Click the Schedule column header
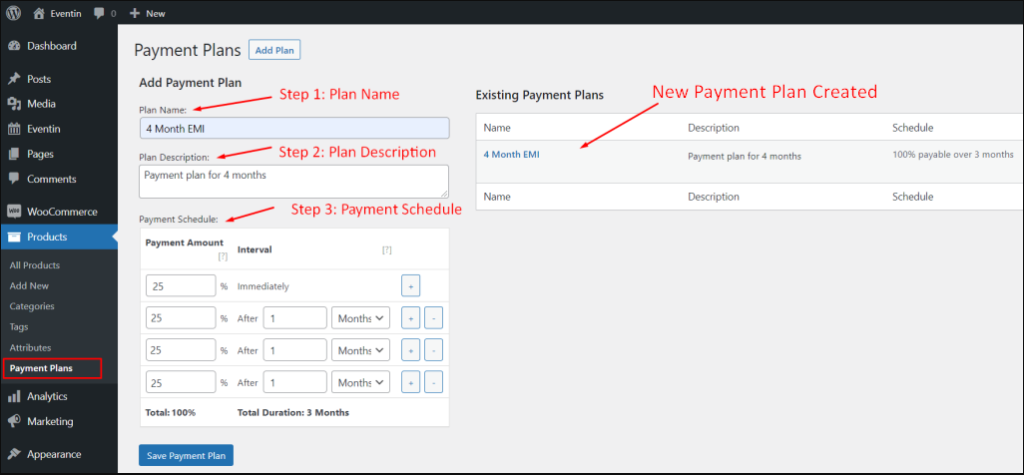This screenshot has width=1024, height=475. [x=912, y=127]
